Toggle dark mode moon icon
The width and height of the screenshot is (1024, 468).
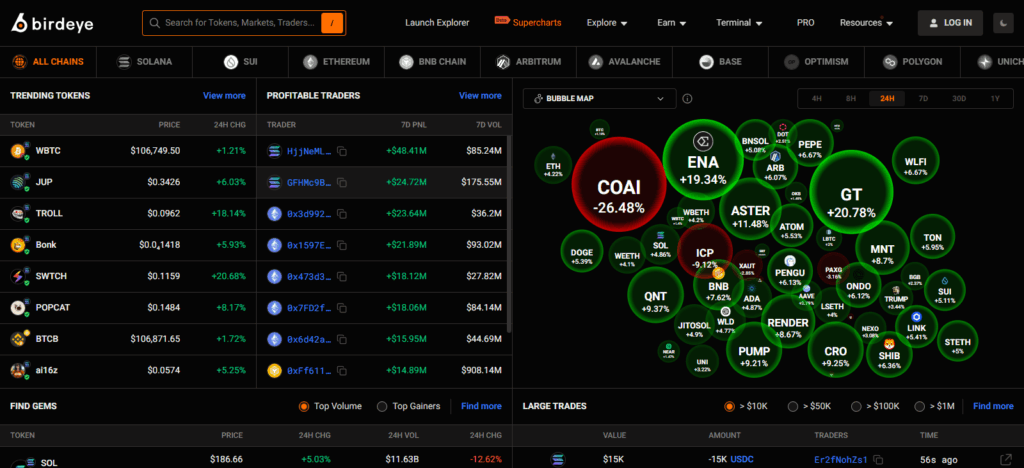(1002, 22)
